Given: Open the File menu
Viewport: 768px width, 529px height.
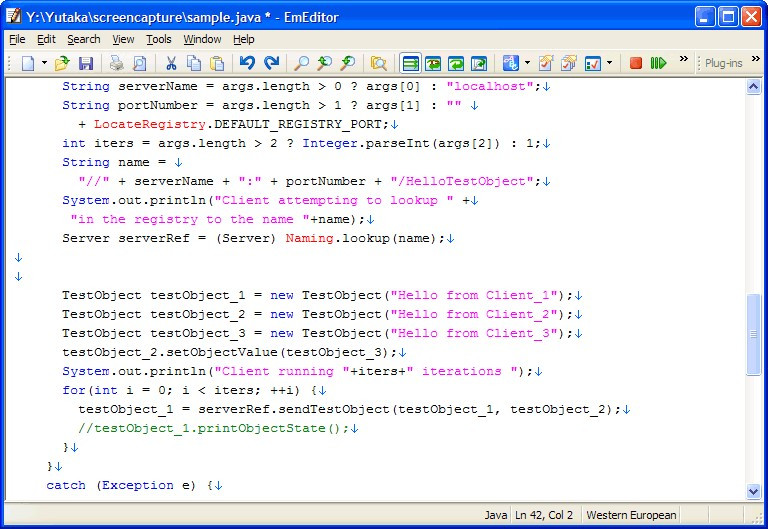Looking at the screenshot, I should 17,39.
